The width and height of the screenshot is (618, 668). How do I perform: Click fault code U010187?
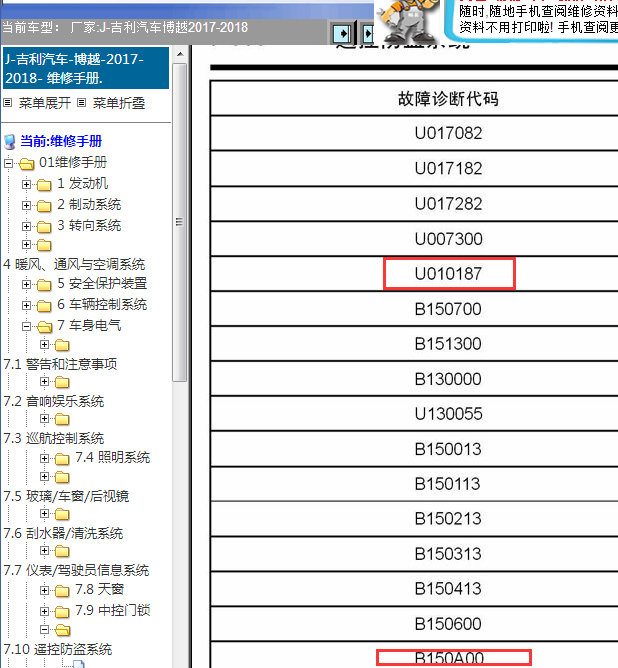[x=448, y=274]
